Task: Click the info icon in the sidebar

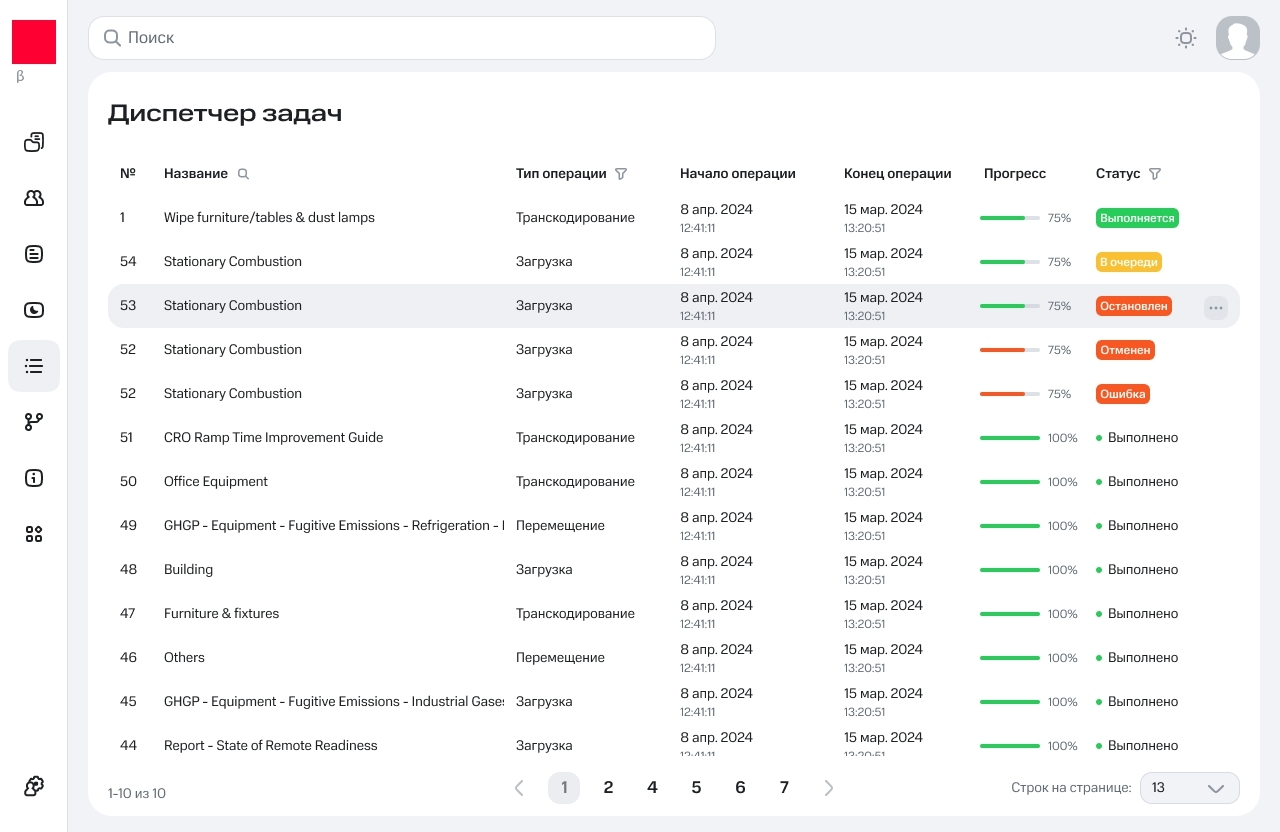Action: coord(34,478)
